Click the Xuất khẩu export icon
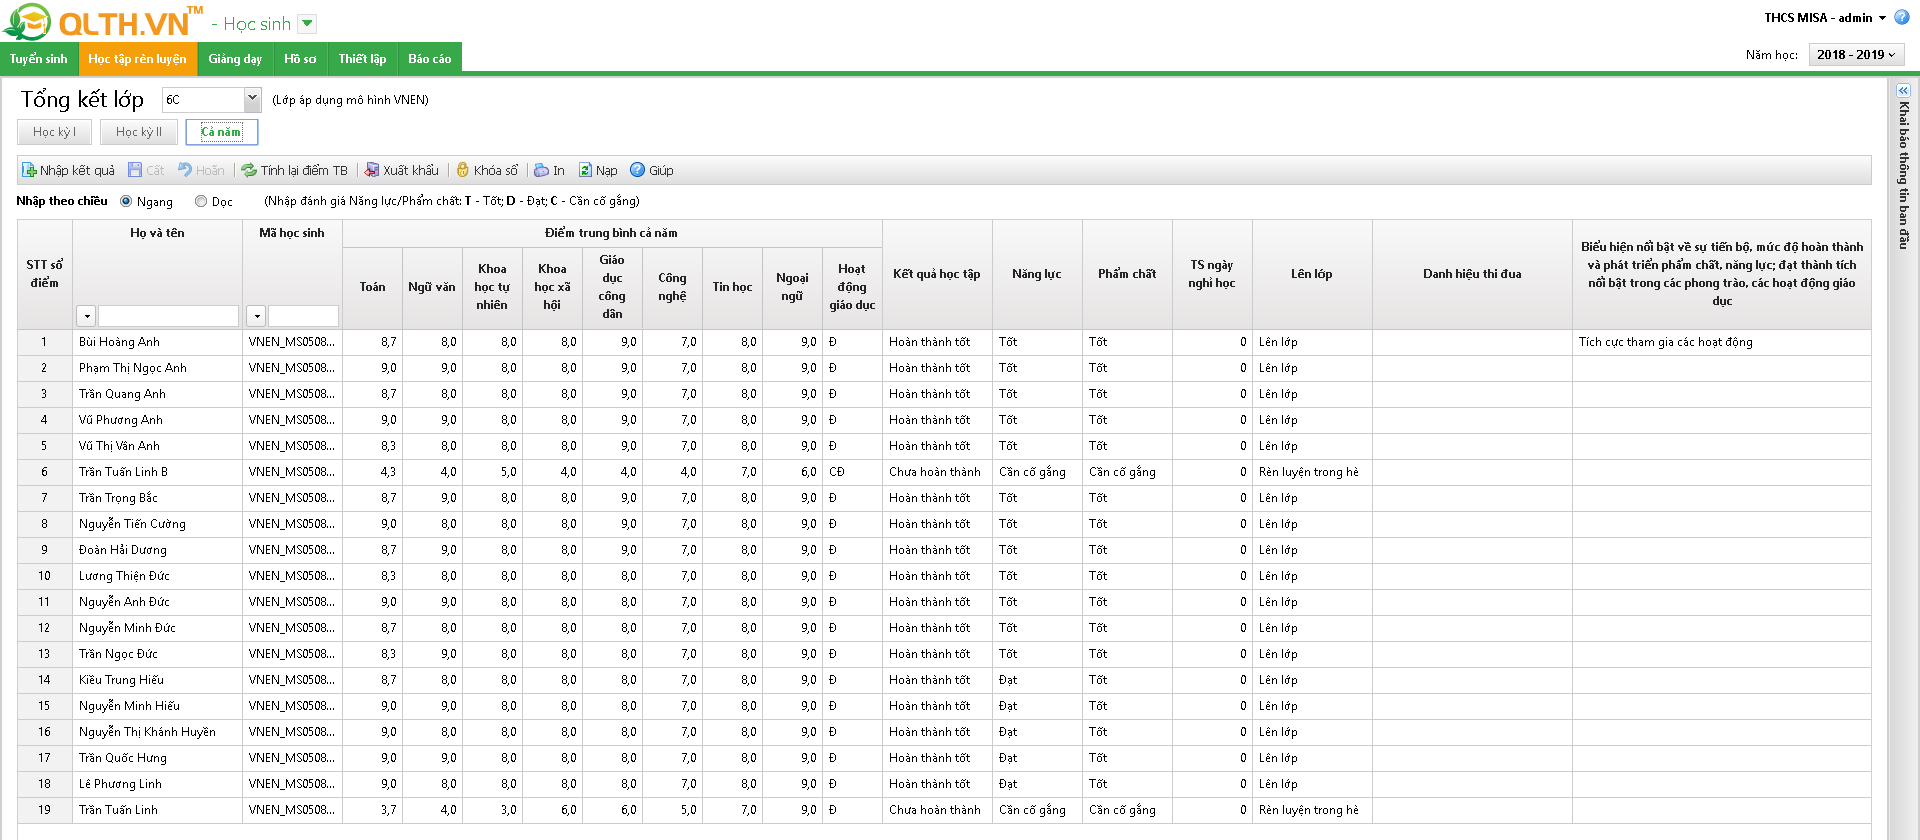The width and height of the screenshot is (1920, 840). click(x=372, y=170)
